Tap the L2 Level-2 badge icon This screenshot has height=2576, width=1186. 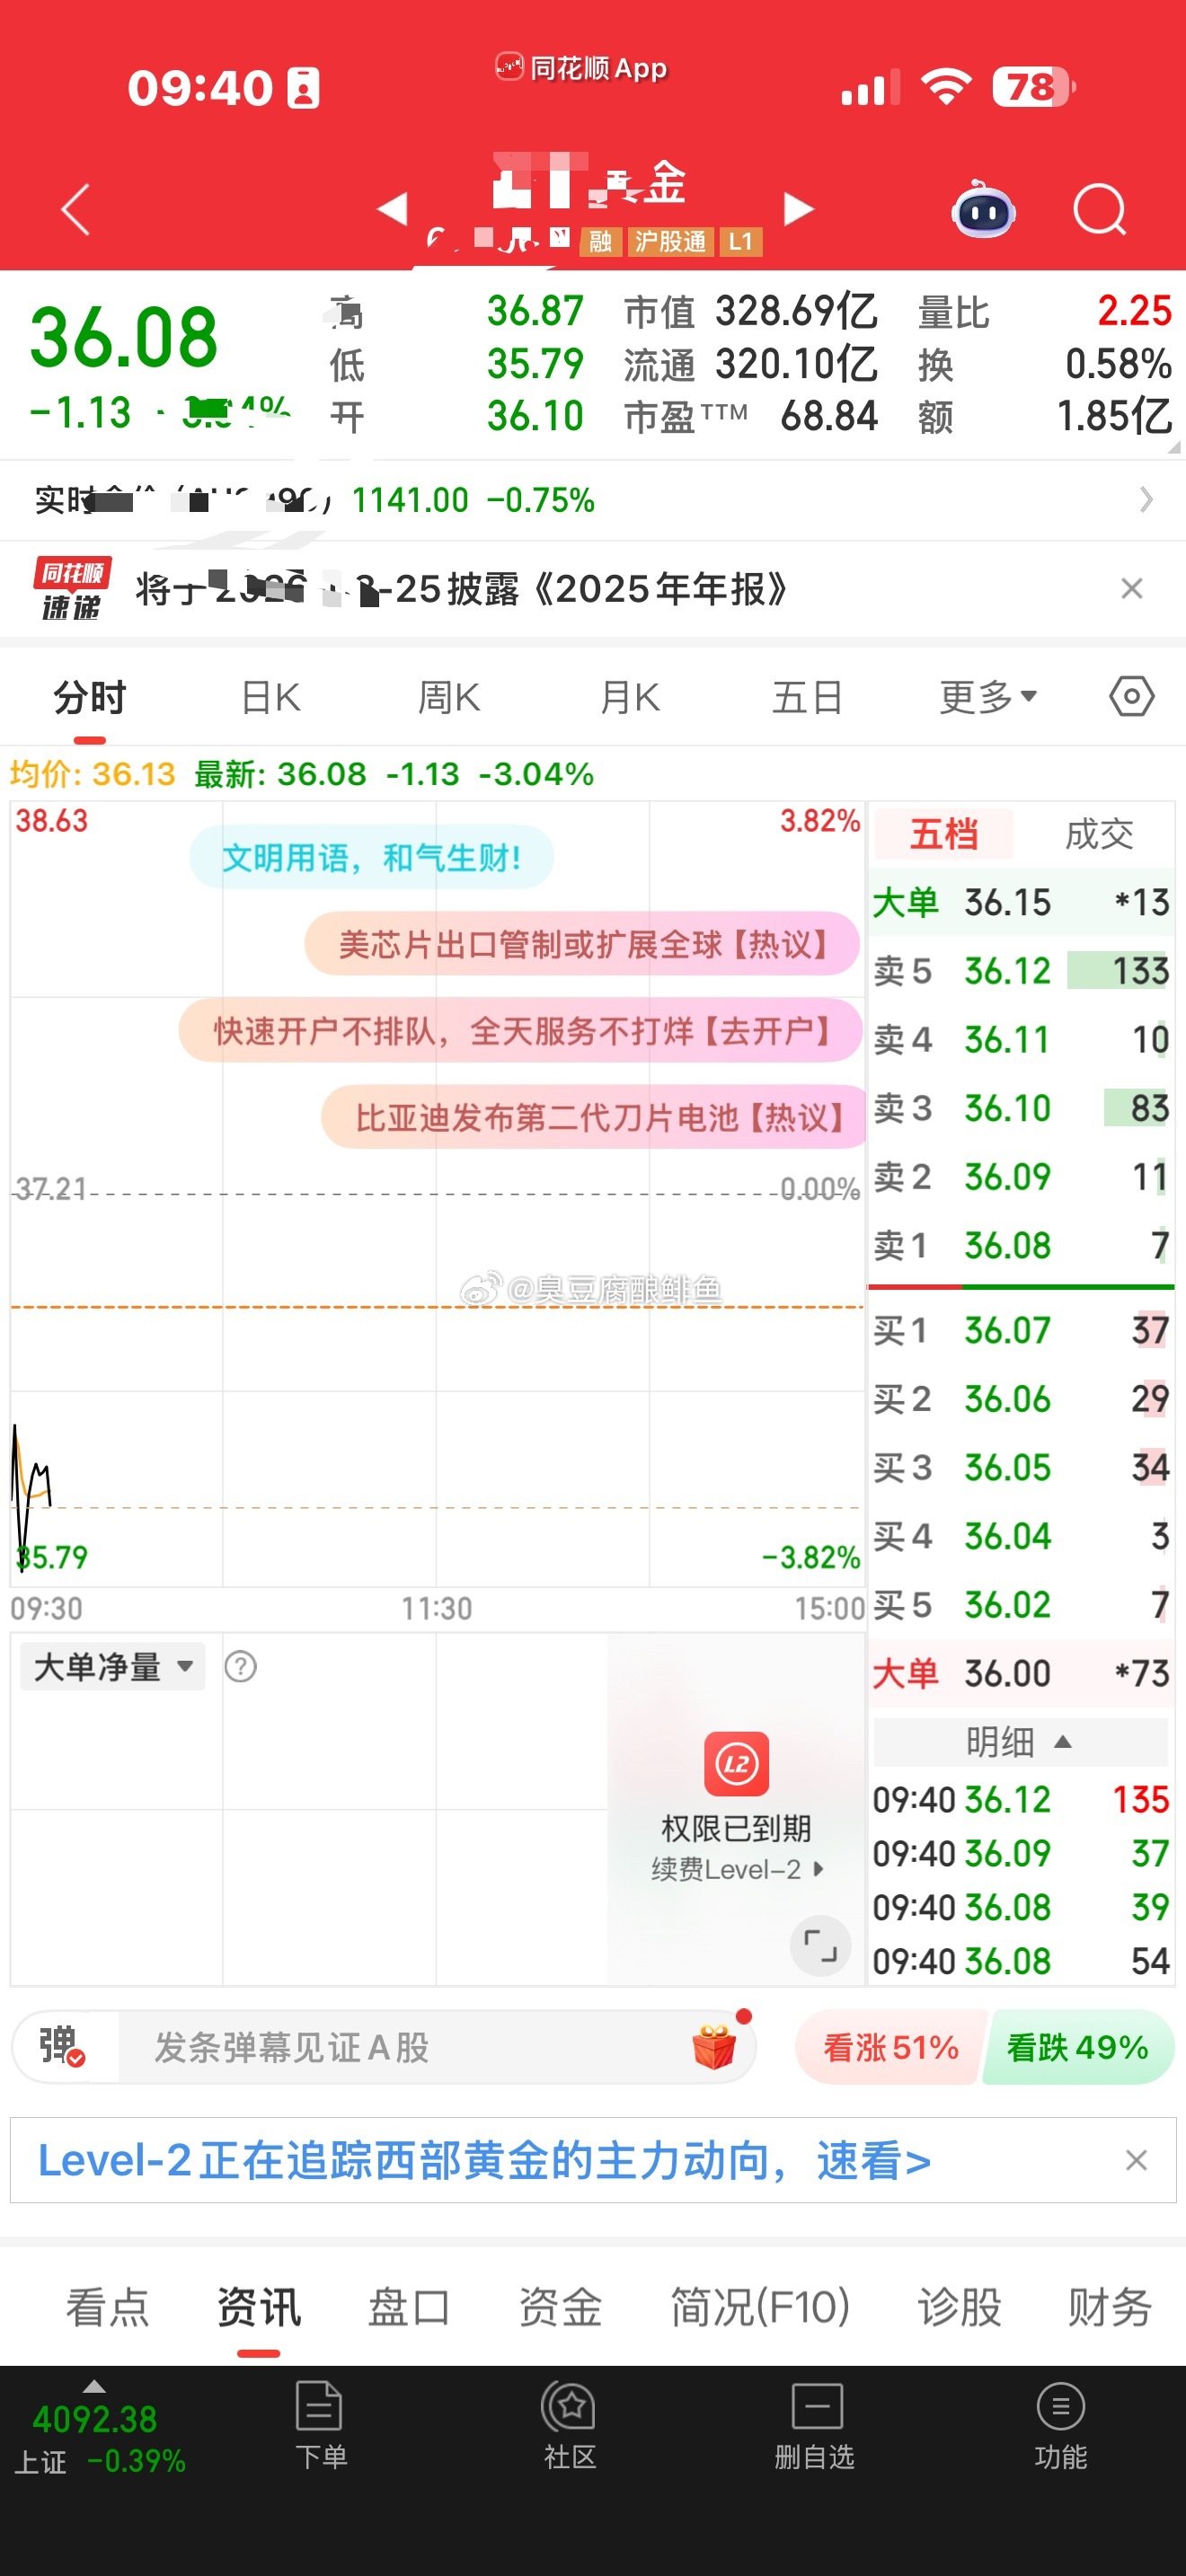pos(736,1763)
